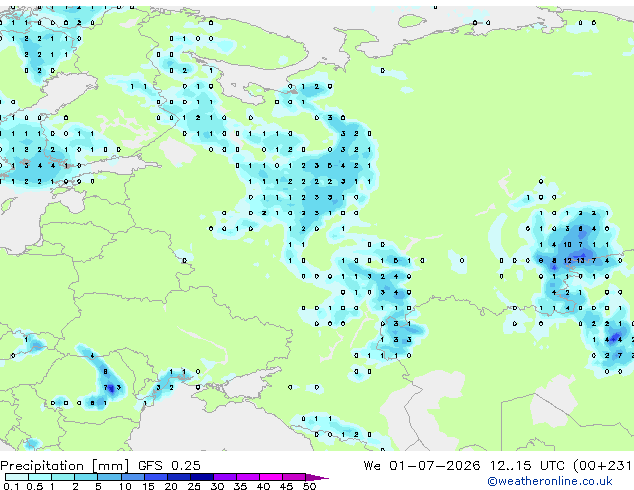The width and height of the screenshot is (634, 490).
Task: Click the 0.1–0.5 mm legend swatch
Action: click(17, 477)
